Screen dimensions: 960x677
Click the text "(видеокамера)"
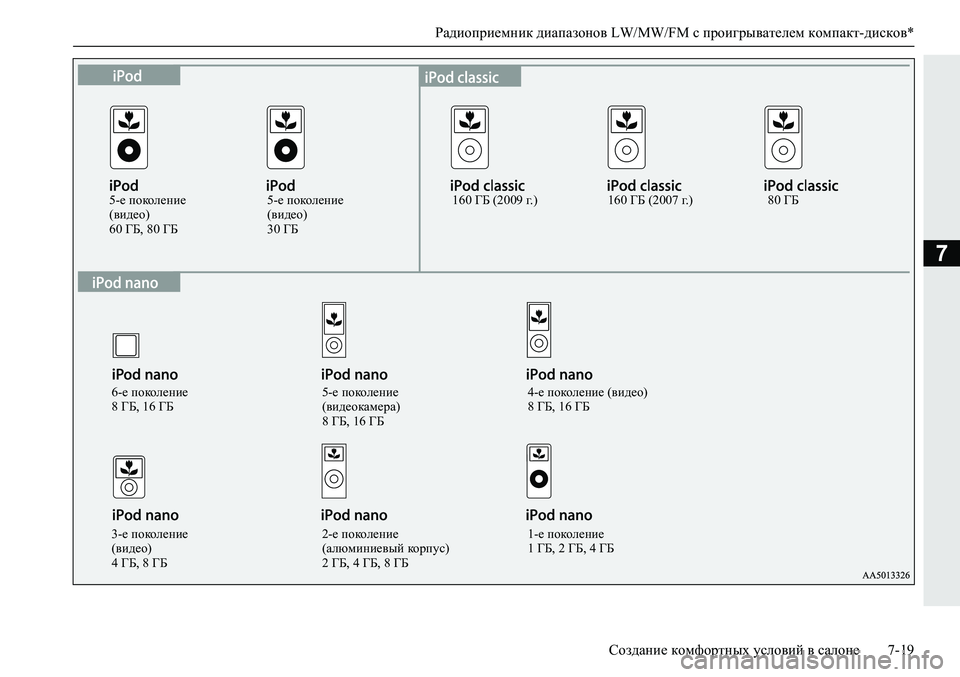tap(361, 407)
